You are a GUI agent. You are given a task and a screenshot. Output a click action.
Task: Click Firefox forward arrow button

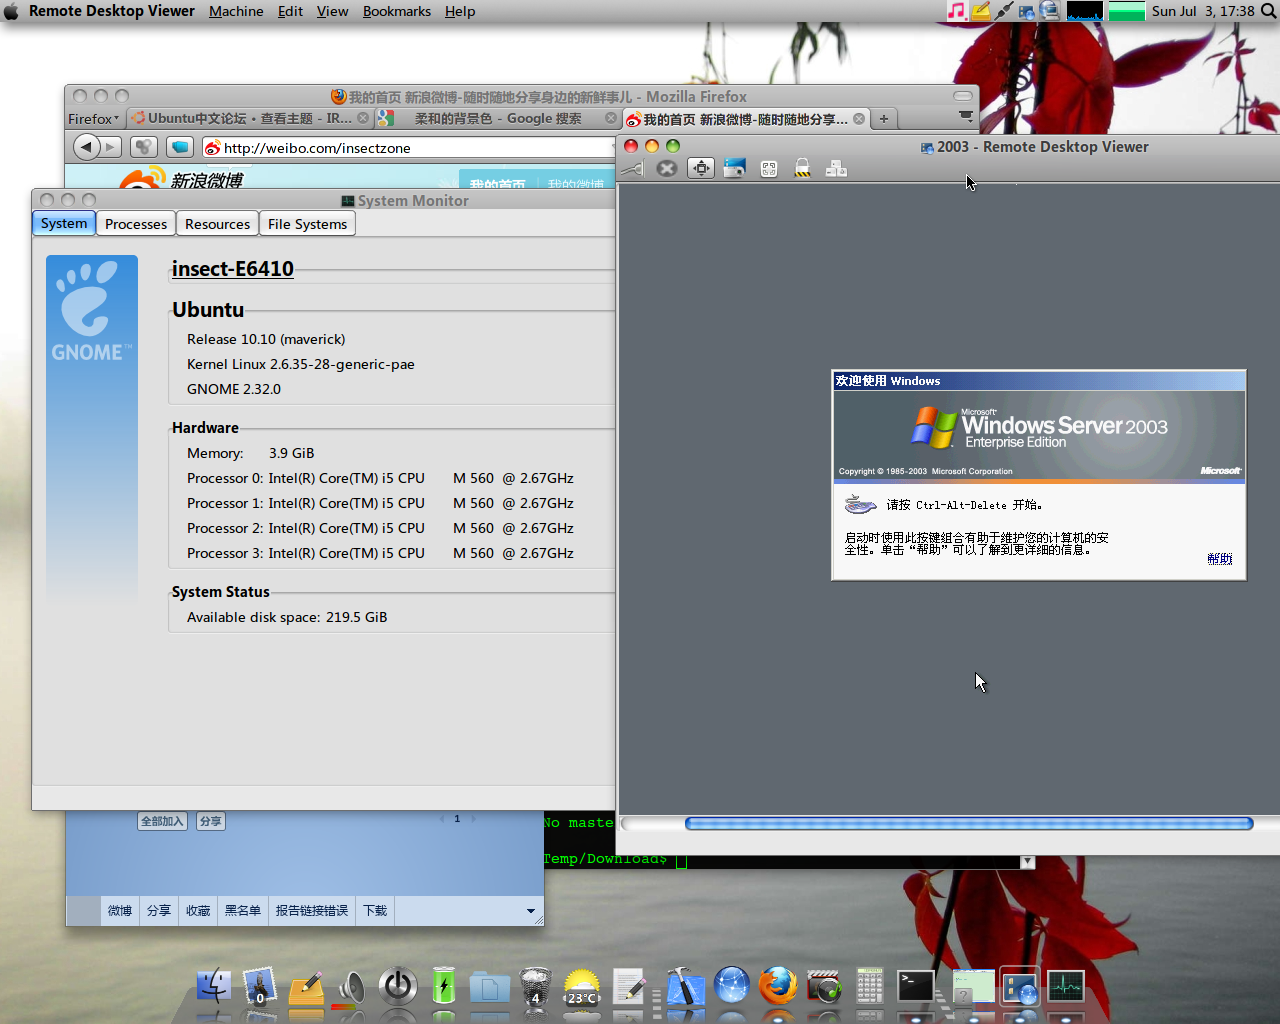[111, 147]
